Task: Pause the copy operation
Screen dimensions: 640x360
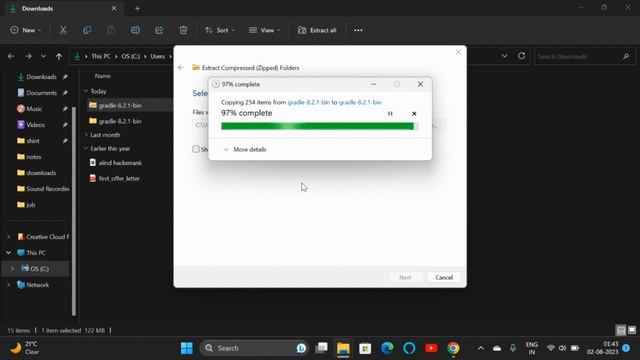Action: coord(390,113)
